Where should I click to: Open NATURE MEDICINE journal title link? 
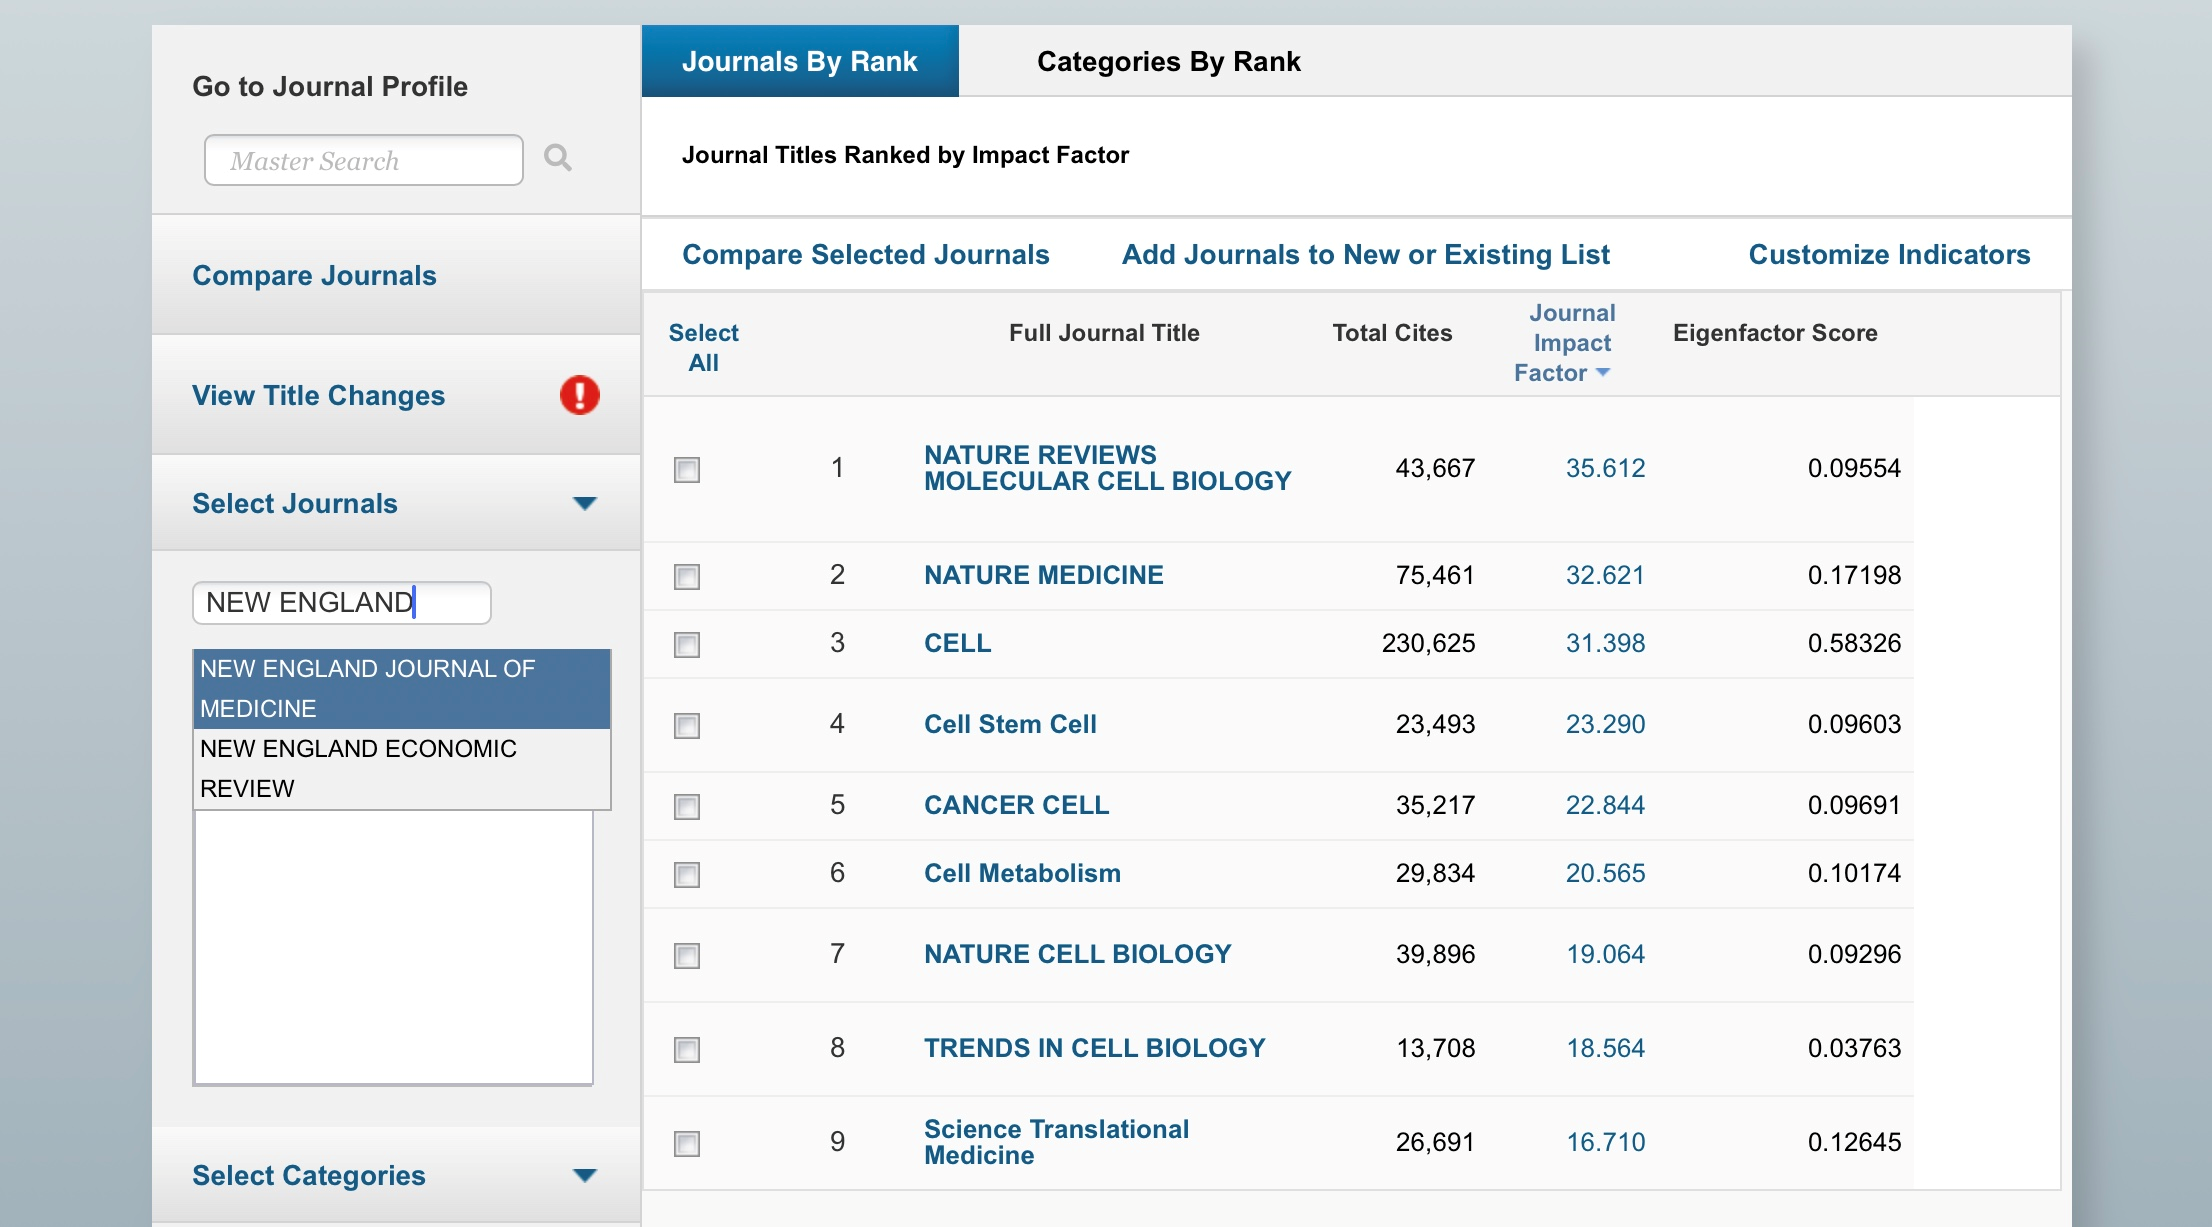pyautogui.click(x=1043, y=575)
